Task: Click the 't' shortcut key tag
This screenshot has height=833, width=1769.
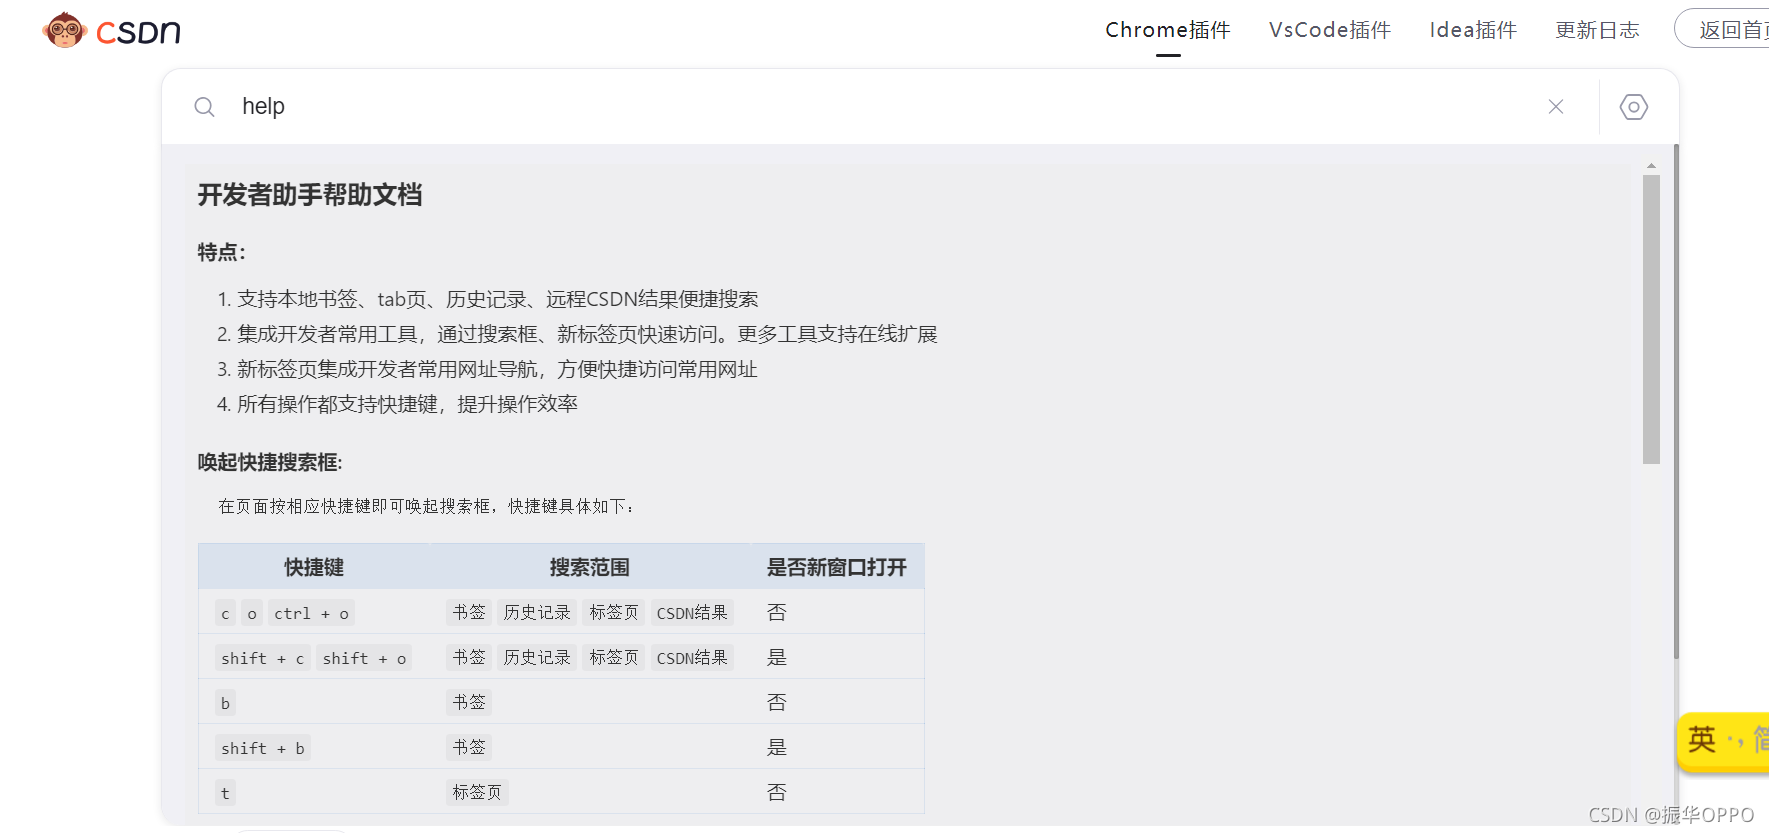Action: pyautogui.click(x=225, y=793)
